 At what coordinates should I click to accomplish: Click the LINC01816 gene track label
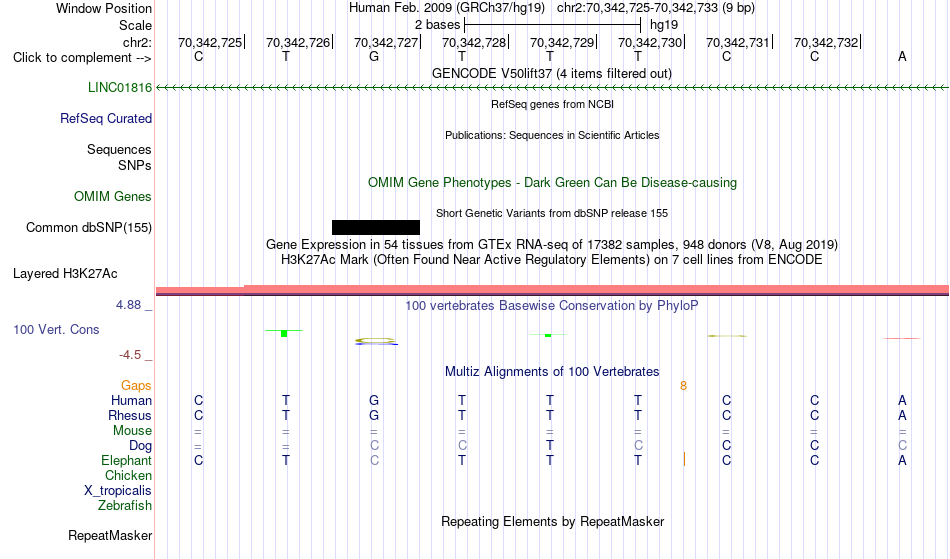[x=120, y=87]
